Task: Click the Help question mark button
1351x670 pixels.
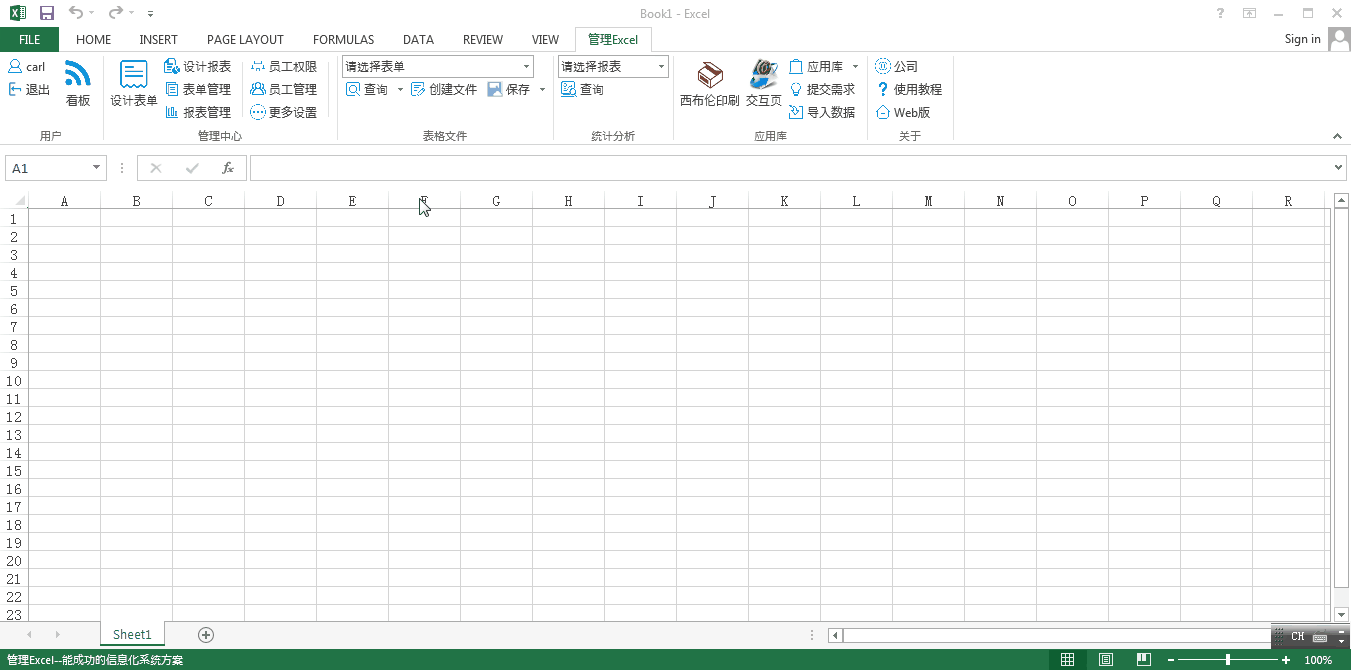Action: pyautogui.click(x=1220, y=13)
